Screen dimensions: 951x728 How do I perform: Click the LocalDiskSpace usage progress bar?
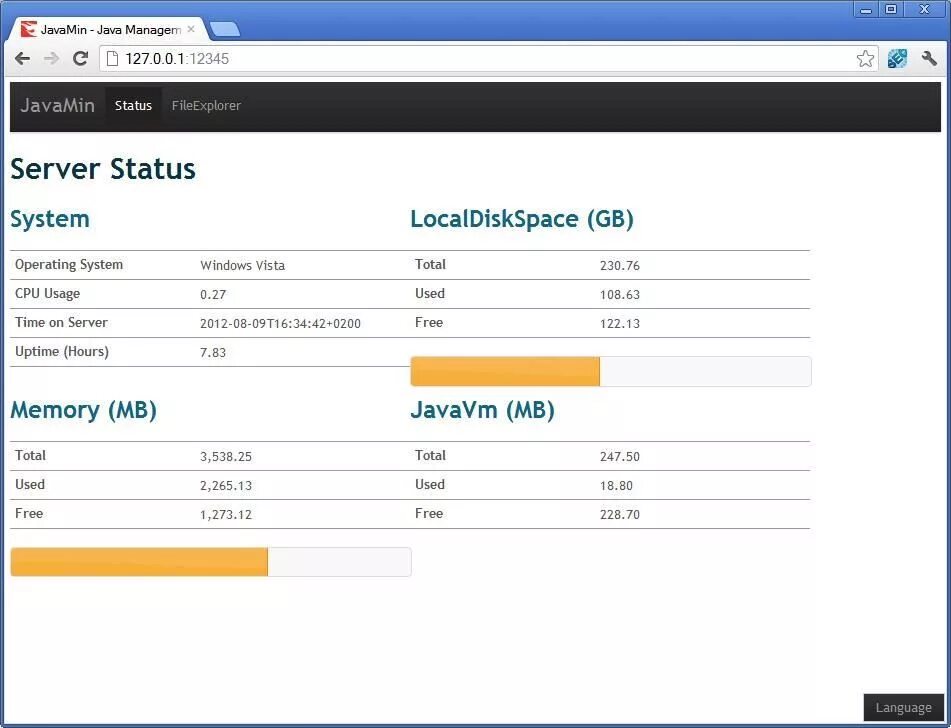tap(611, 371)
